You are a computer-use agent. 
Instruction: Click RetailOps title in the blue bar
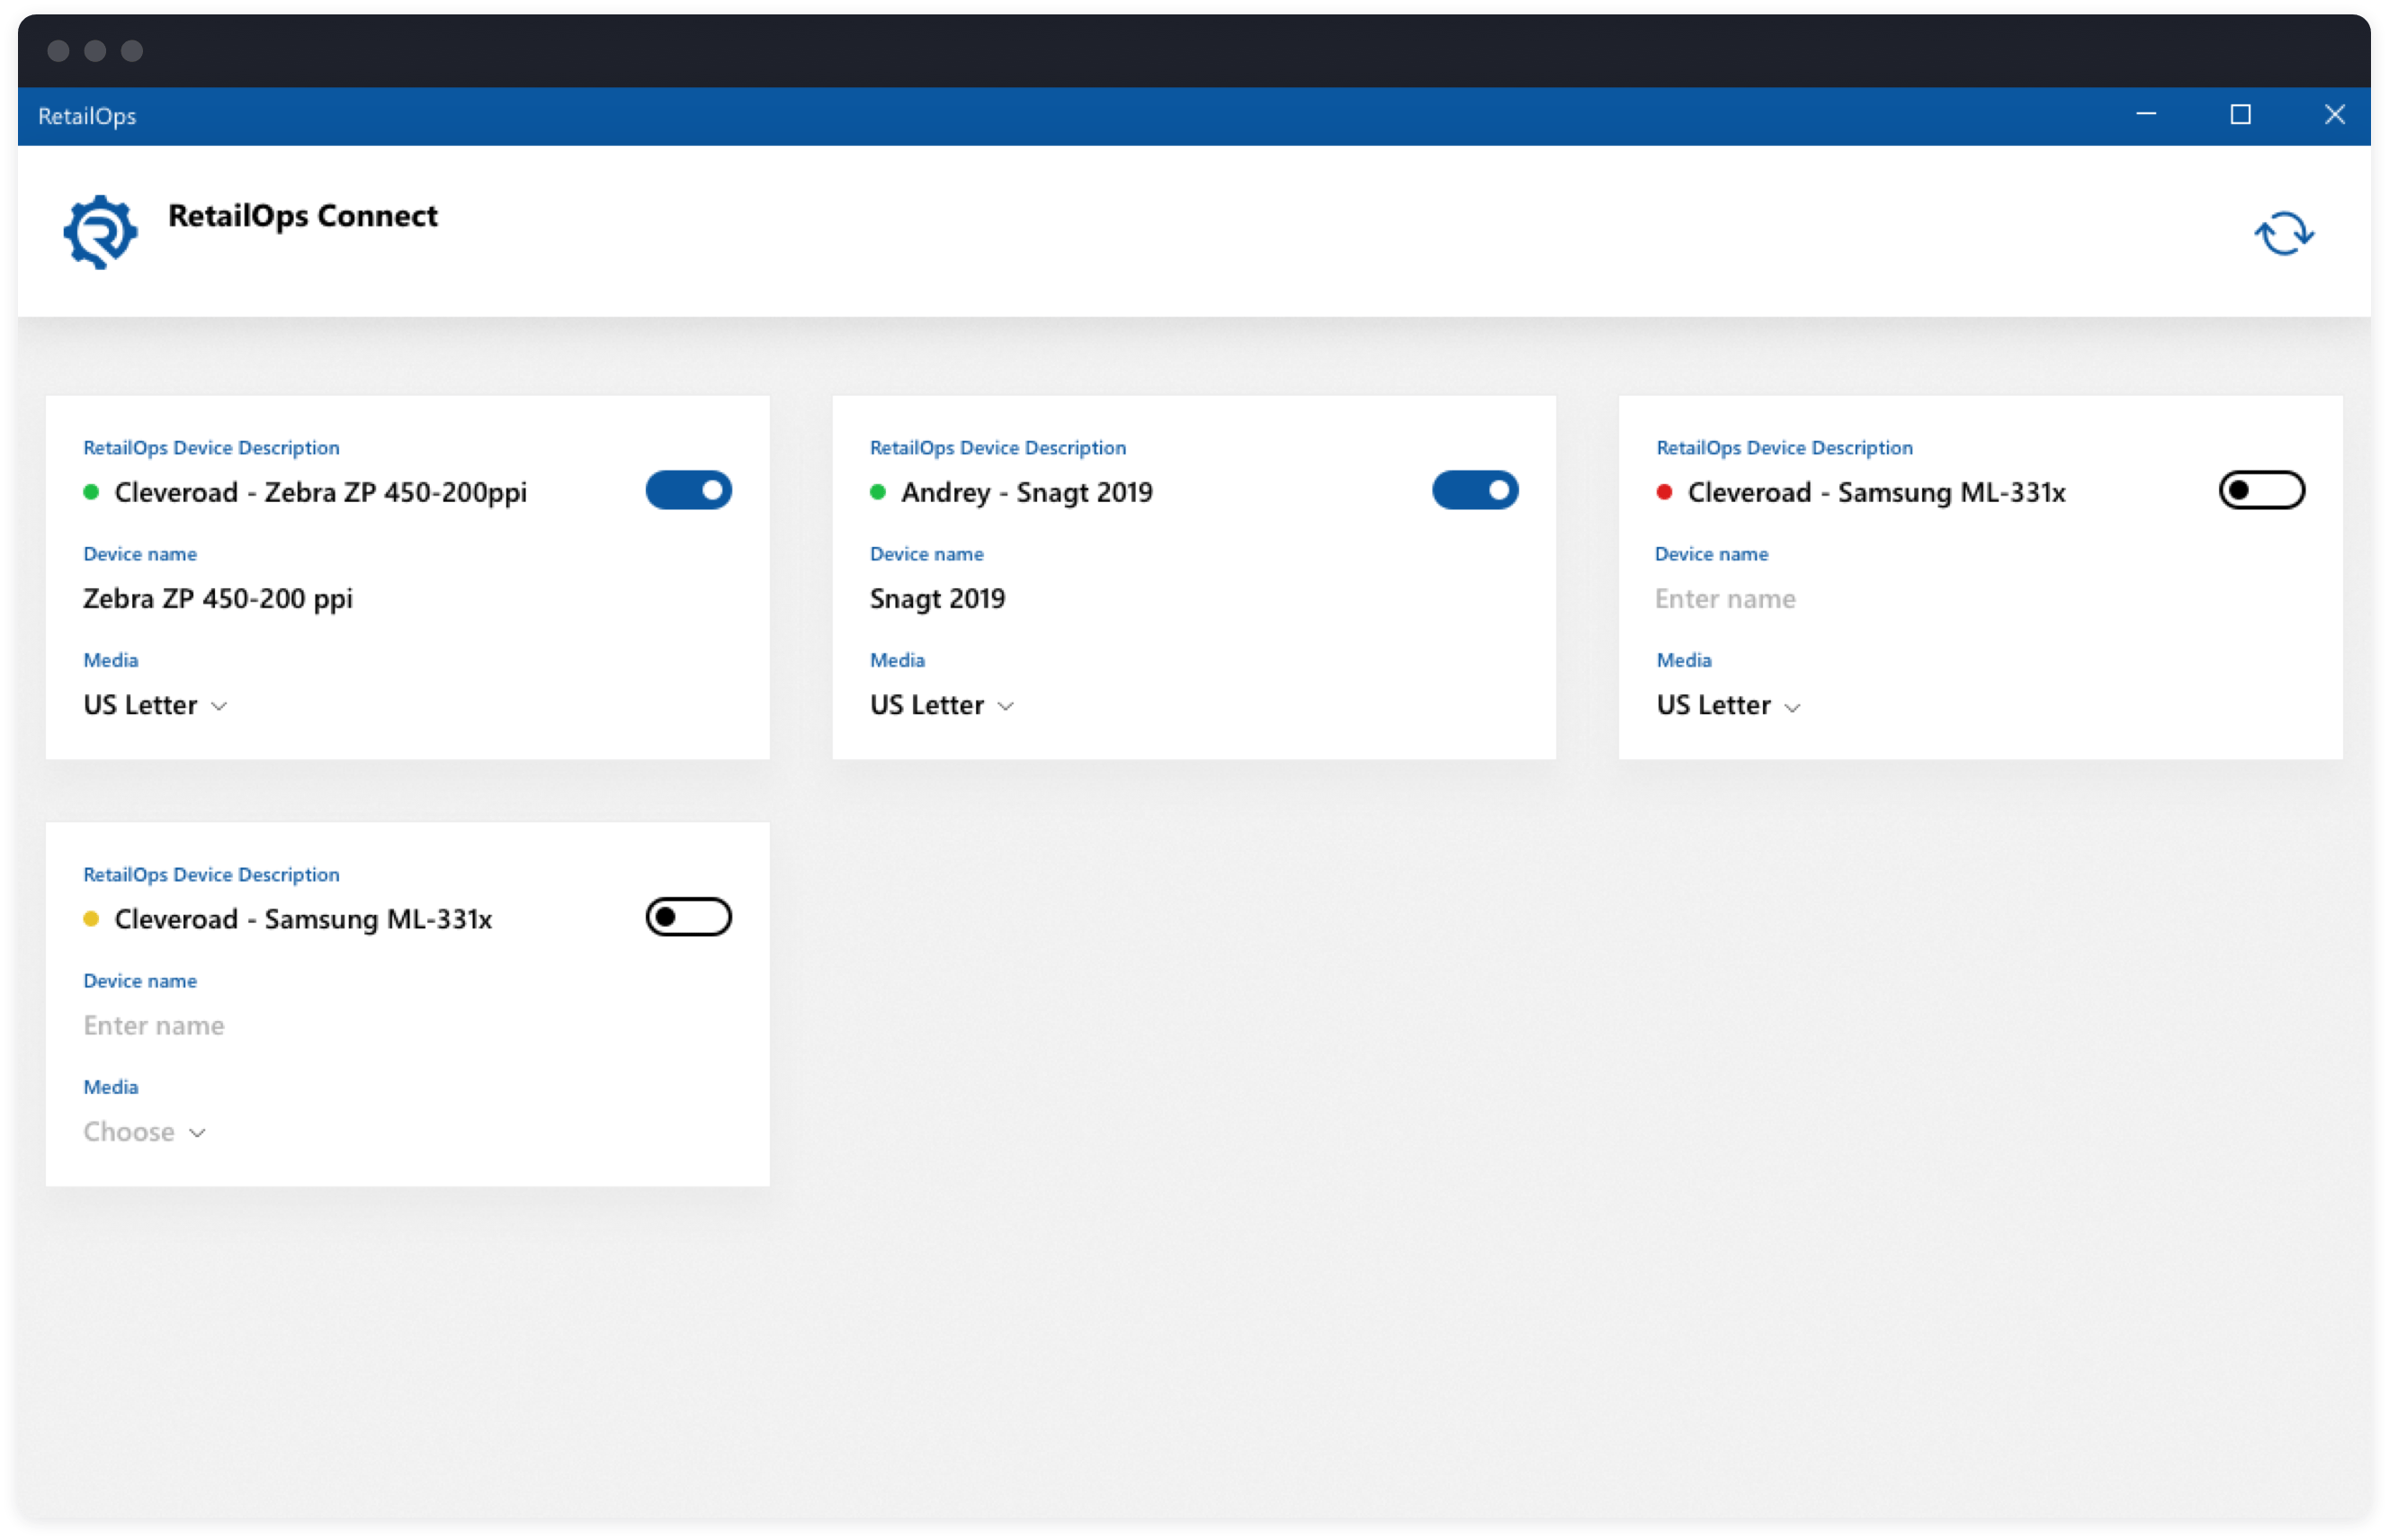point(87,116)
